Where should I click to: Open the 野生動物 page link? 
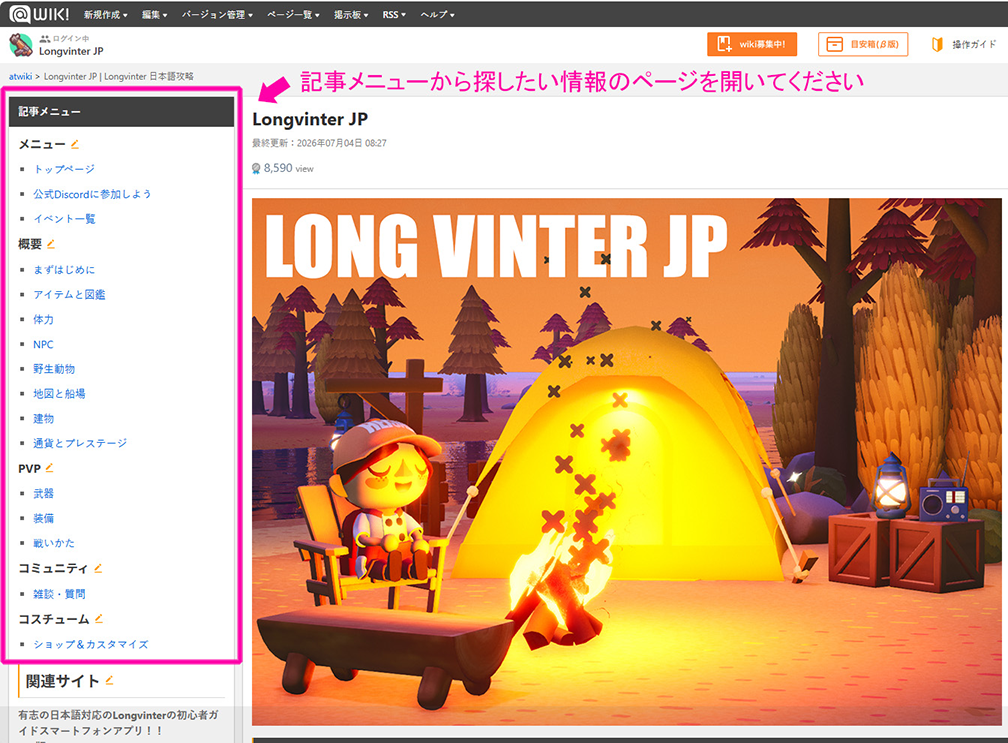[53, 369]
